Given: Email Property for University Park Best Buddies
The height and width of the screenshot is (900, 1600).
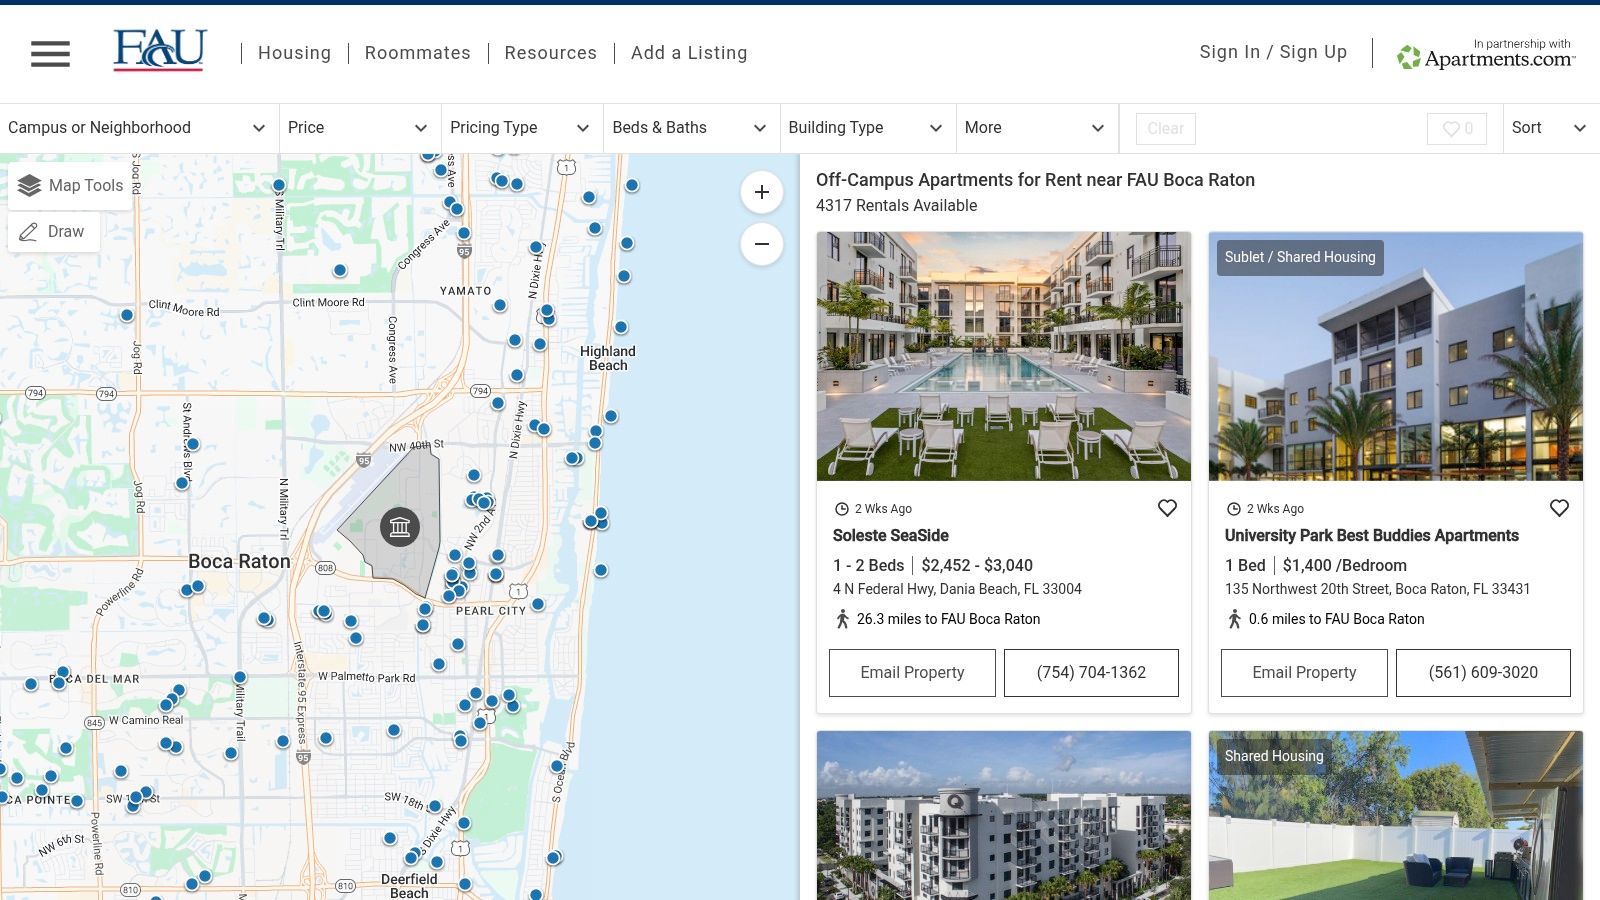Looking at the screenshot, I should [1304, 673].
